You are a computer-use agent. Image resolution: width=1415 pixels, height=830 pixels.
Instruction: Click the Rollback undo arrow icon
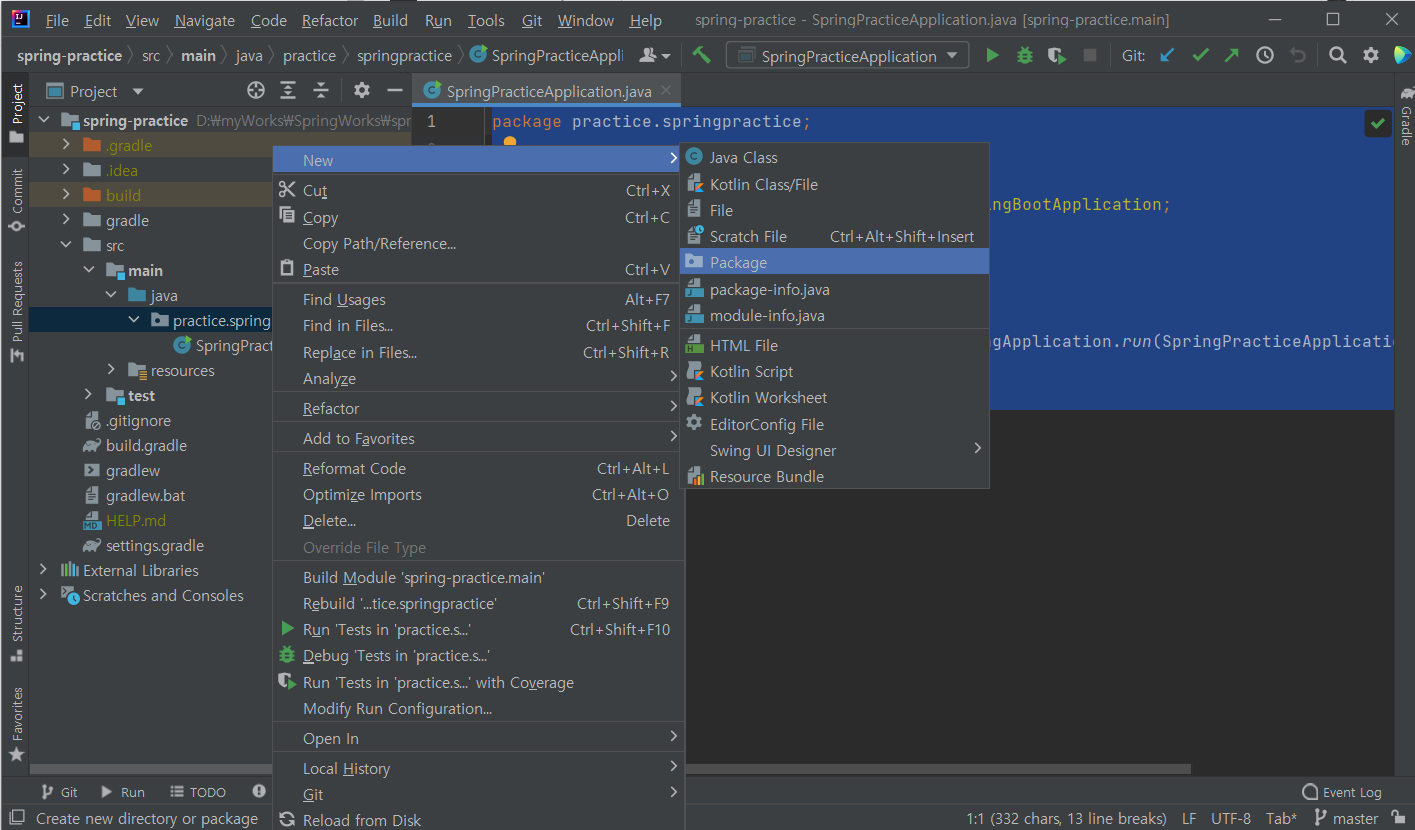coord(1298,56)
